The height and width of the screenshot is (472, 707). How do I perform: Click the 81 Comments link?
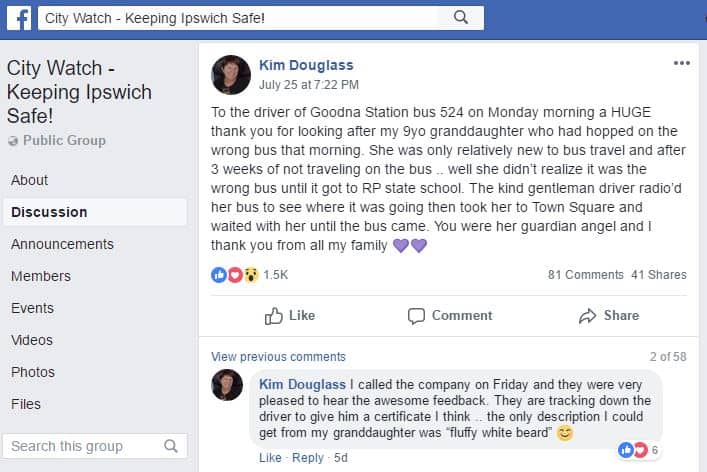(585, 275)
